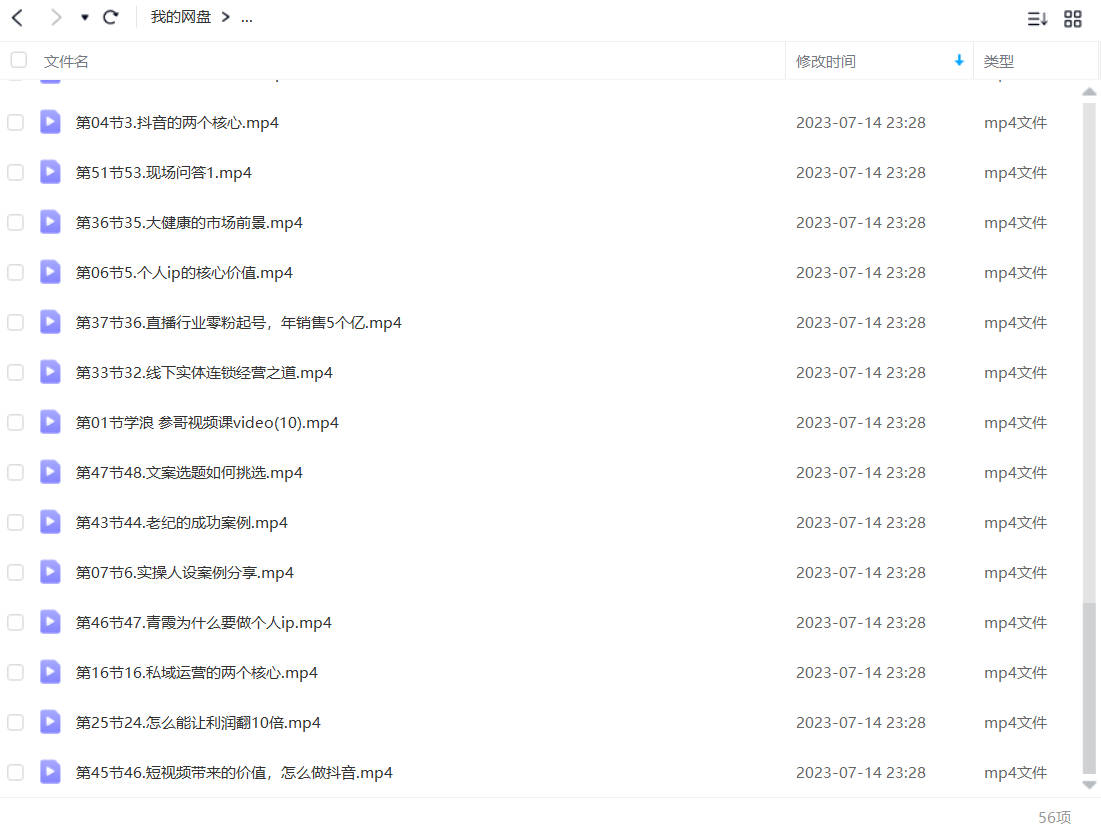Click video icon of 第16节16.私域运营的两个核心.mp4
The height and width of the screenshot is (832, 1101).
click(50, 672)
